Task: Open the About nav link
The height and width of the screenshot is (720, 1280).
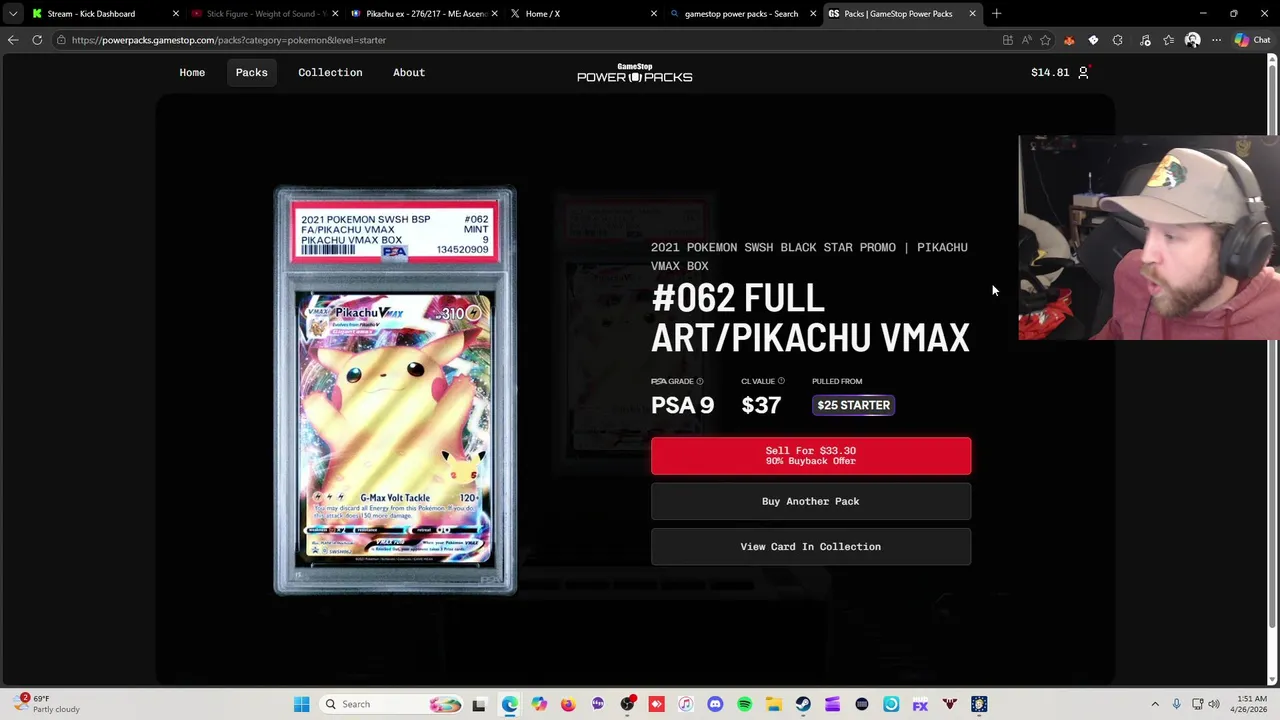Action: coord(409,72)
